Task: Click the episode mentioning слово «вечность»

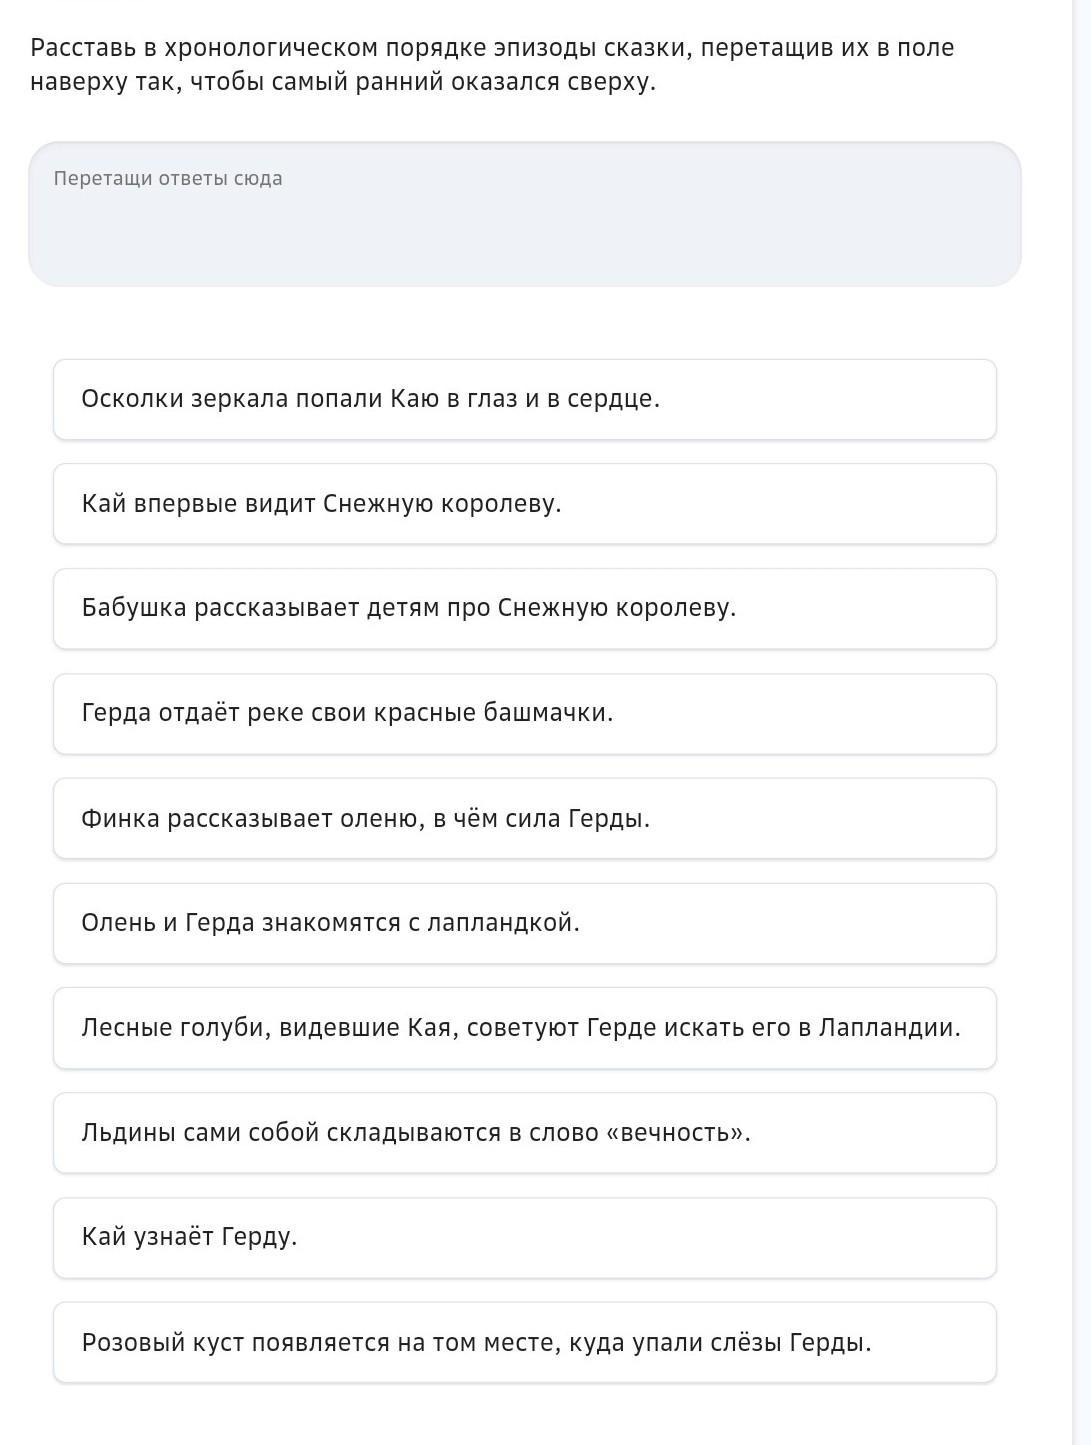Action: tap(524, 1133)
